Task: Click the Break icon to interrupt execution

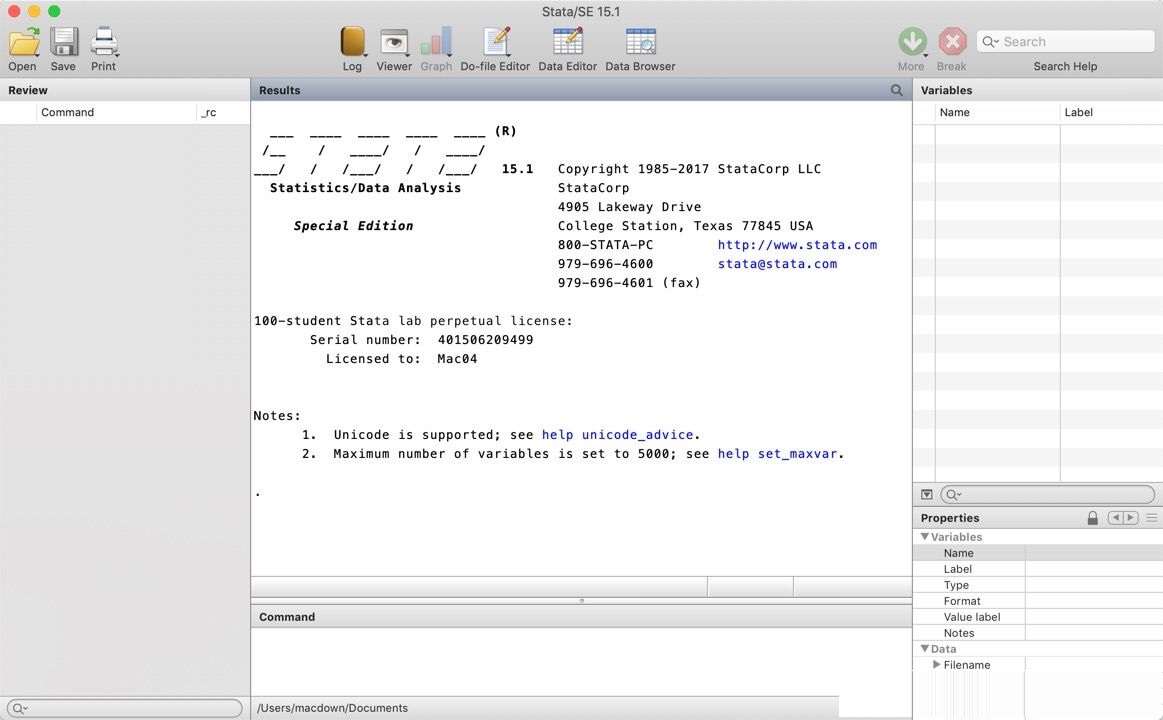Action: point(950,41)
